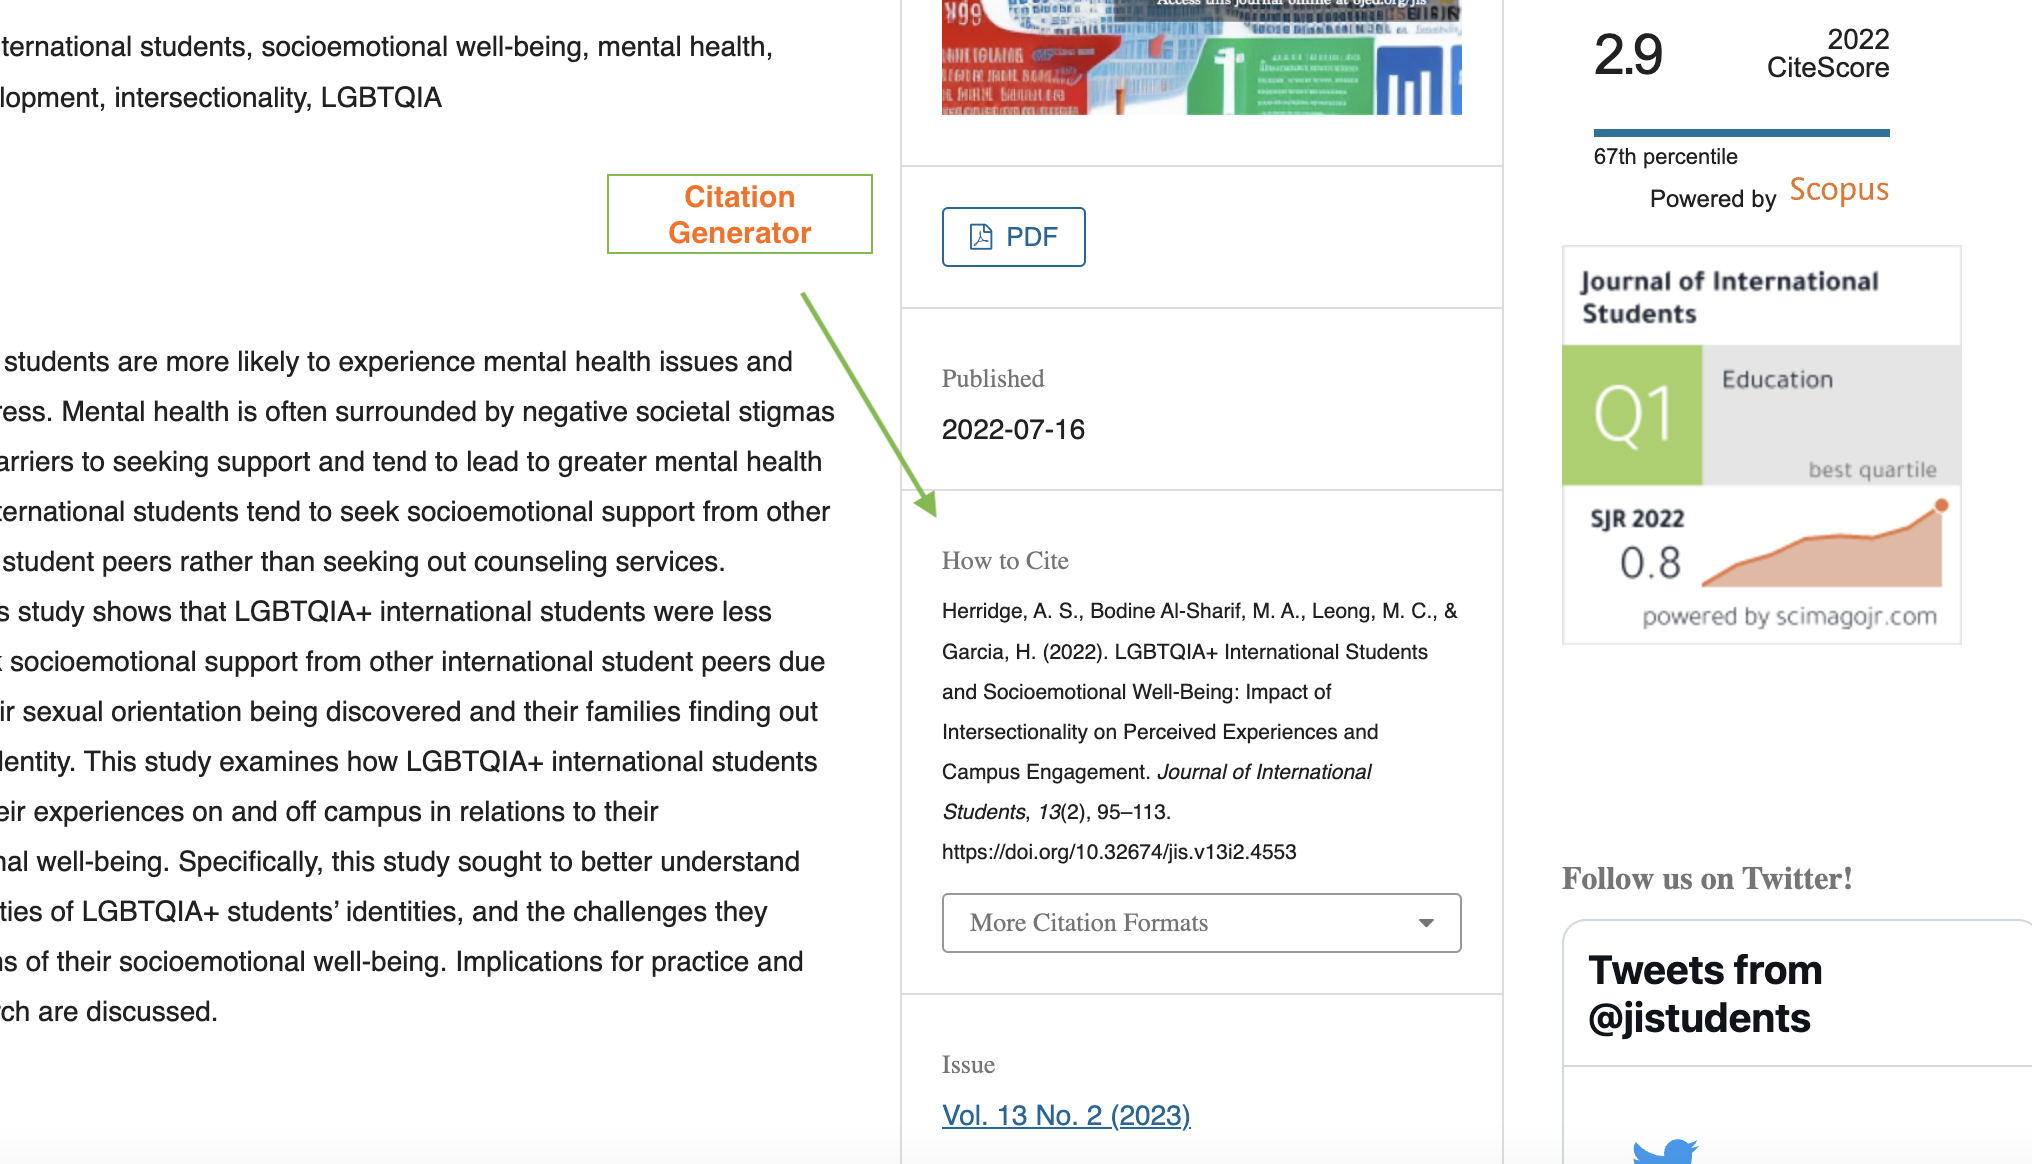The image size is (2032, 1164).
Task: Click the Citation Generator label box
Action: click(739, 214)
